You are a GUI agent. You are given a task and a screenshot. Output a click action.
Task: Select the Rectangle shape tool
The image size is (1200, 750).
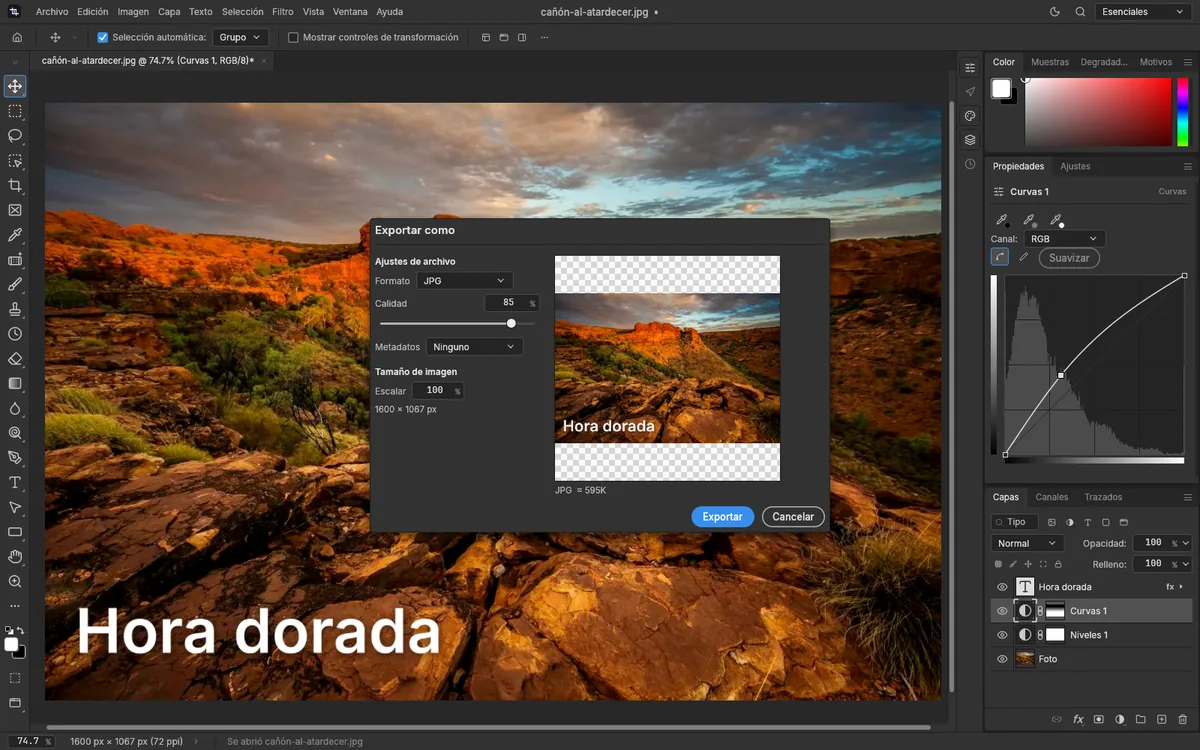tap(15, 532)
